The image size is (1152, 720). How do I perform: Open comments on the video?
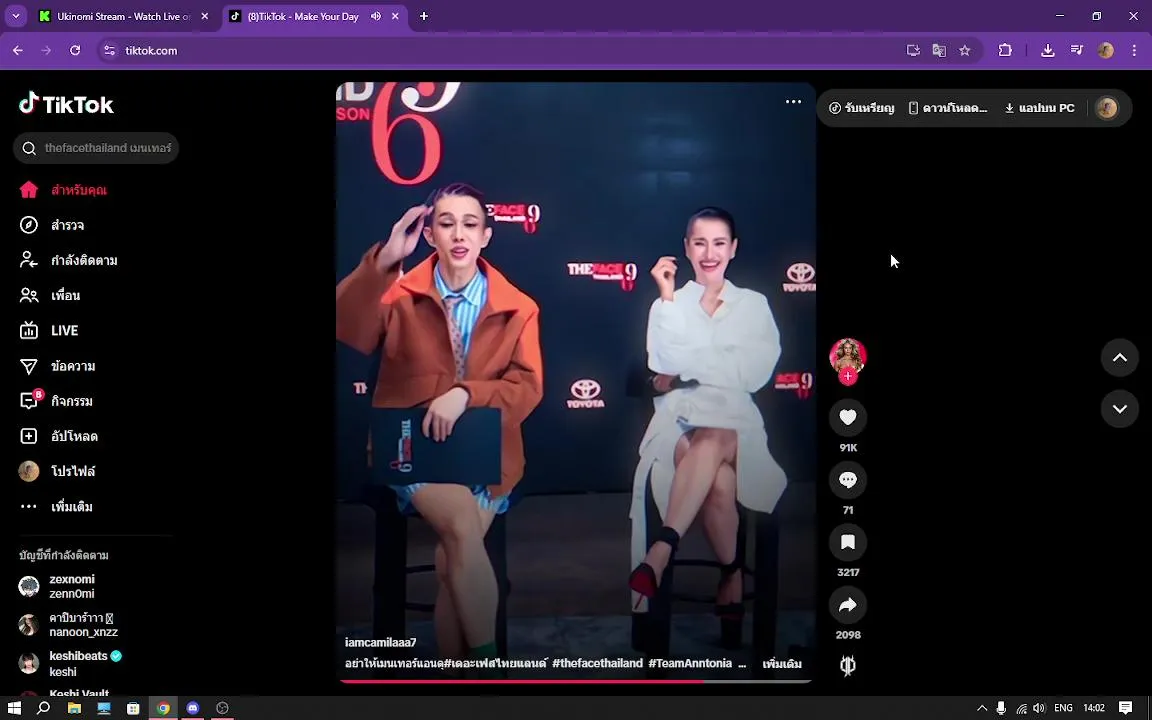[x=848, y=480]
